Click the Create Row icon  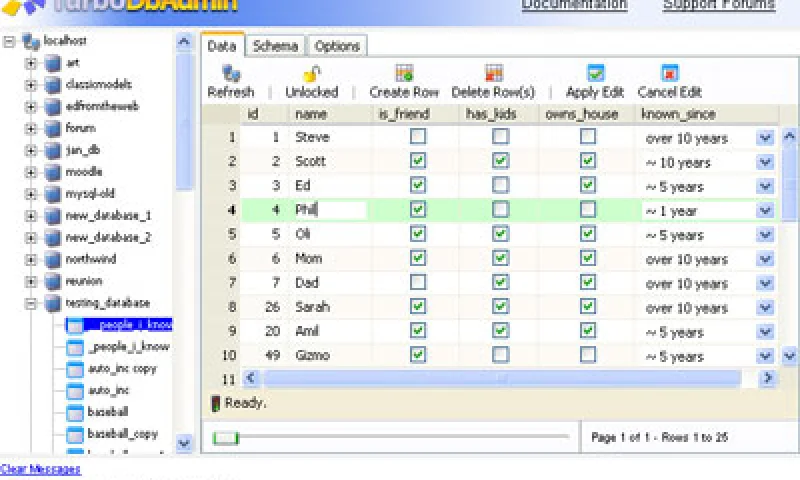tap(404, 73)
